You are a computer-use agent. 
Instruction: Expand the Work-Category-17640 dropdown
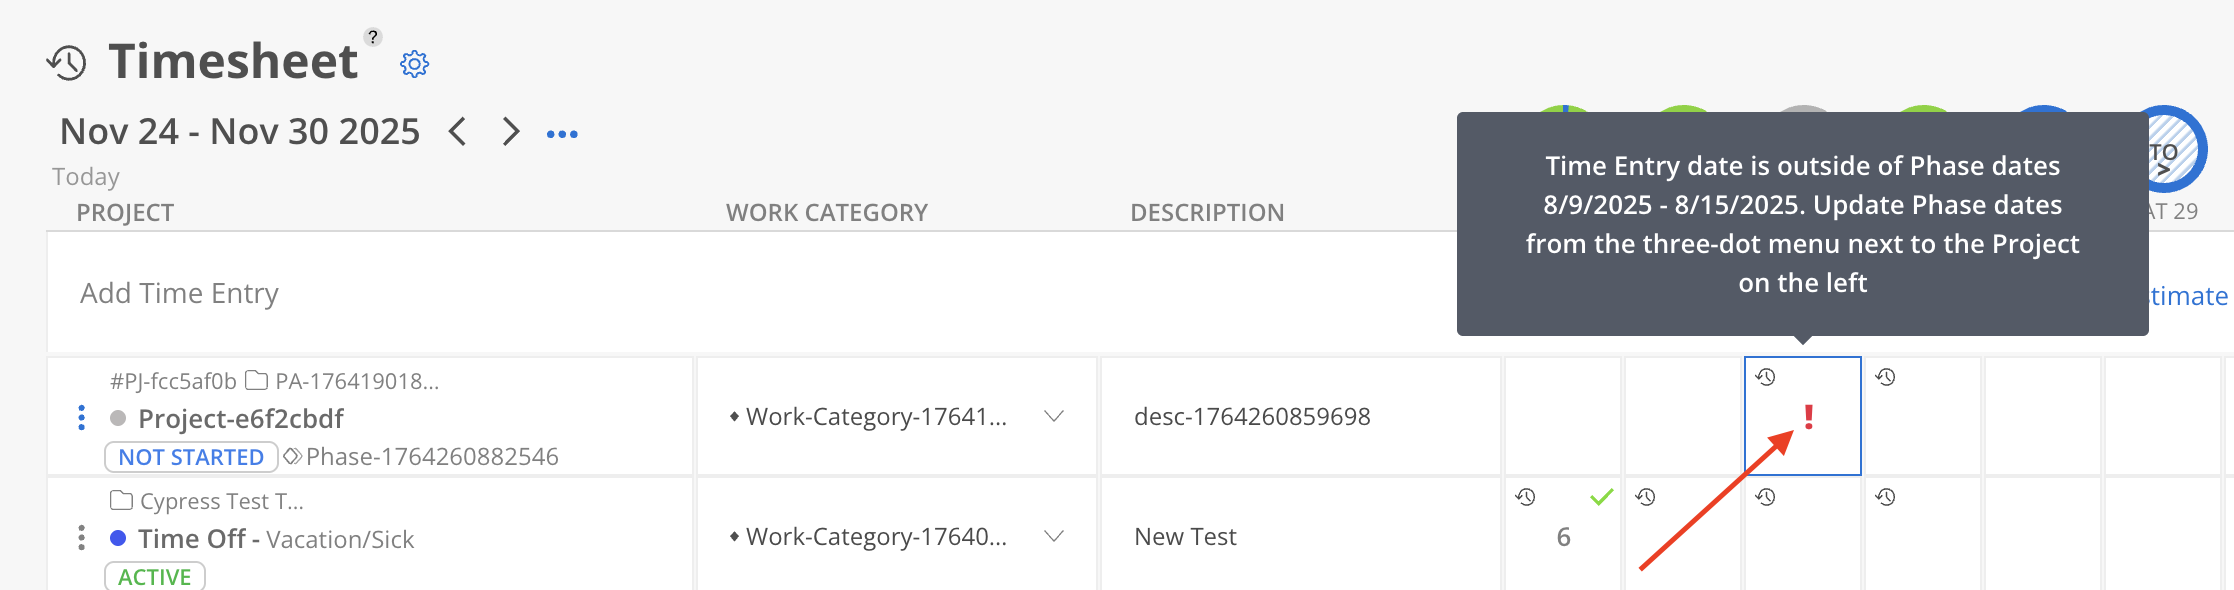coord(1054,537)
